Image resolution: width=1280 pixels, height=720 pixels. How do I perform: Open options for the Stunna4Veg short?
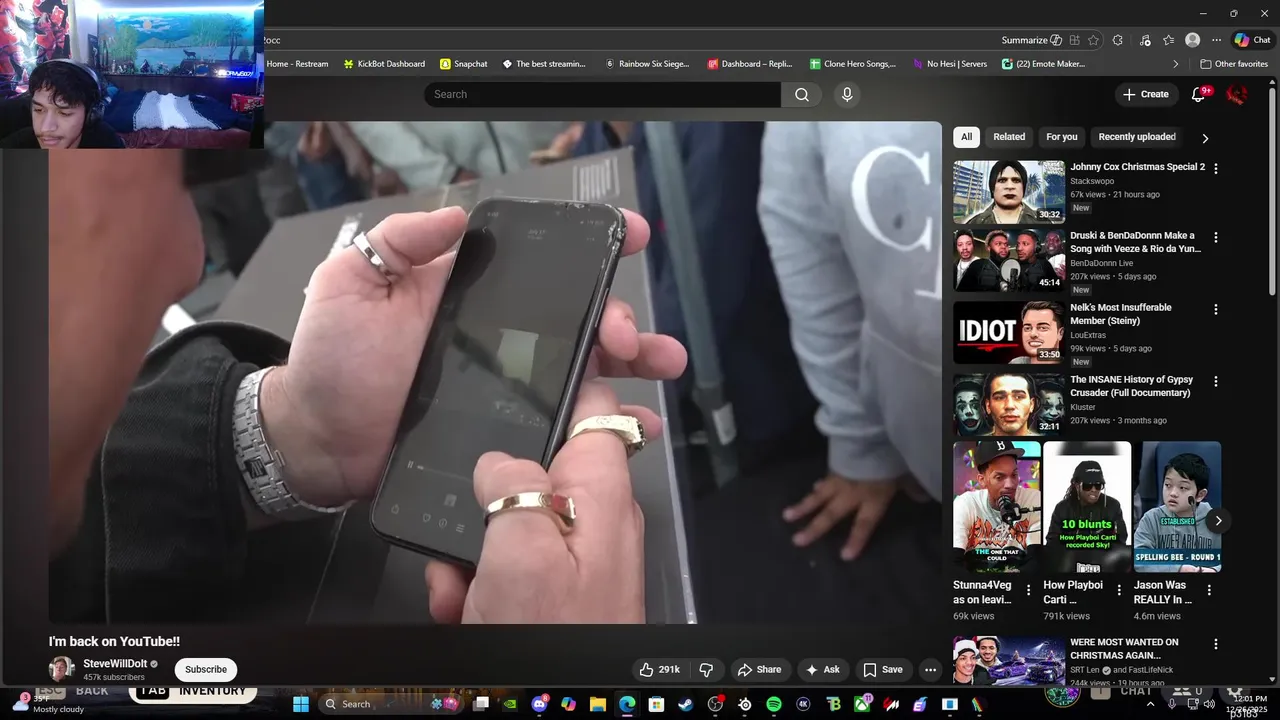point(1029,590)
